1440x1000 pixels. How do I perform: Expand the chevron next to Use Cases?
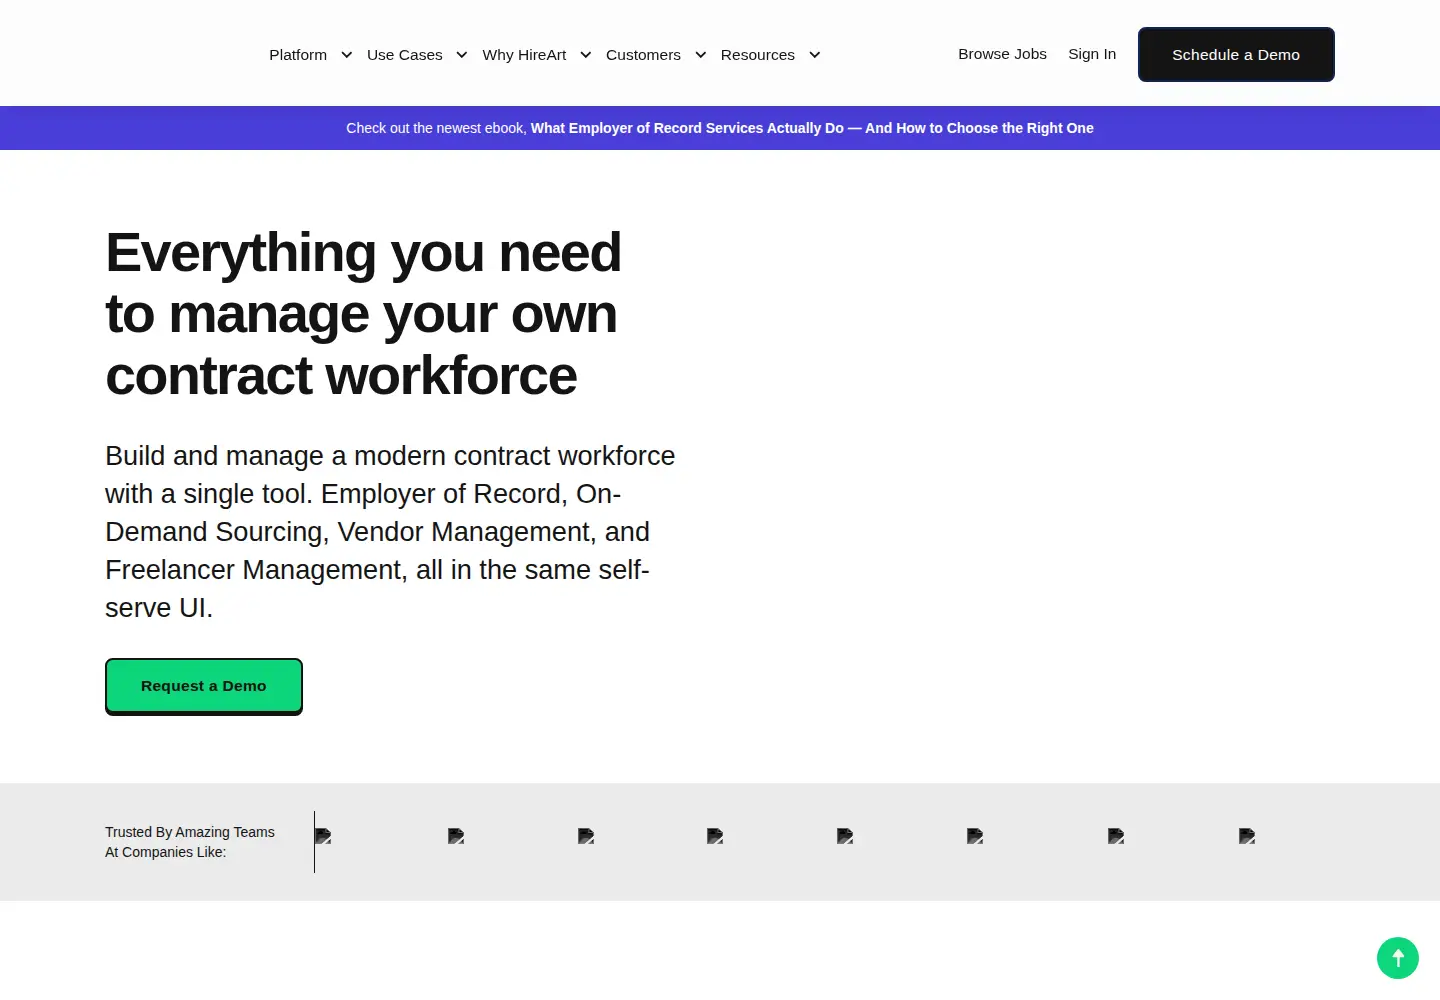[x=461, y=55]
